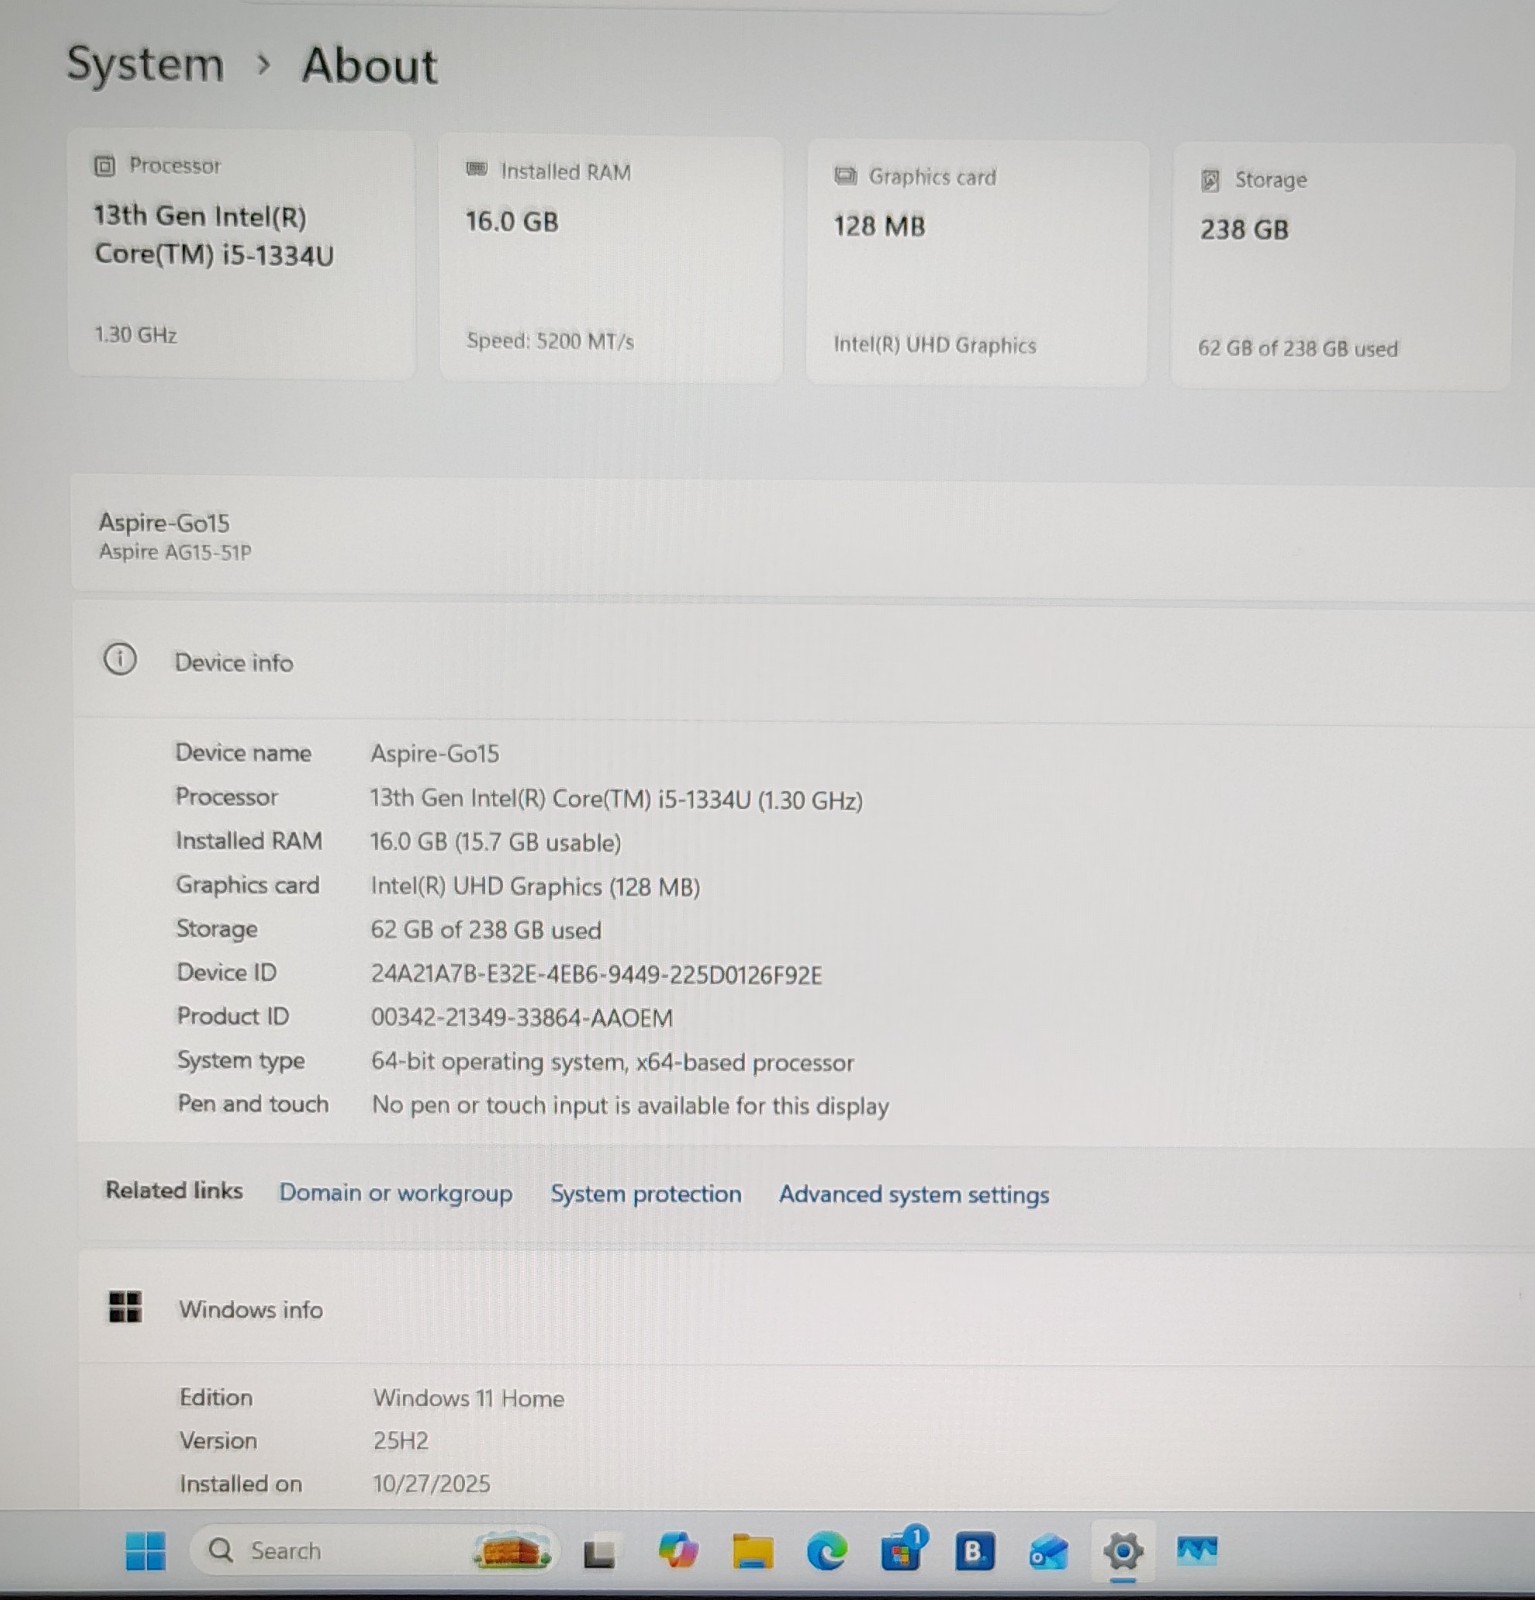The image size is (1535, 1600).
Task: Click the Installed RAM memory icon
Action: click(477, 170)
